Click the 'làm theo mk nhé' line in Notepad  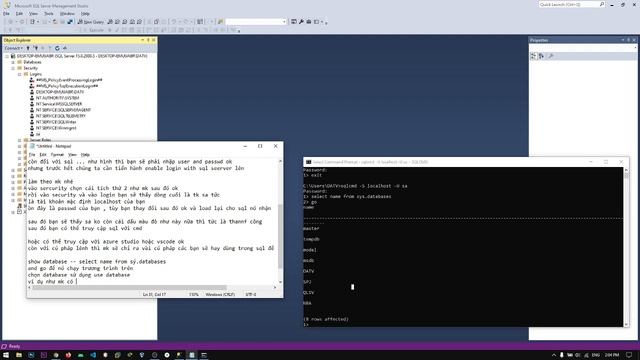(50, 181)
